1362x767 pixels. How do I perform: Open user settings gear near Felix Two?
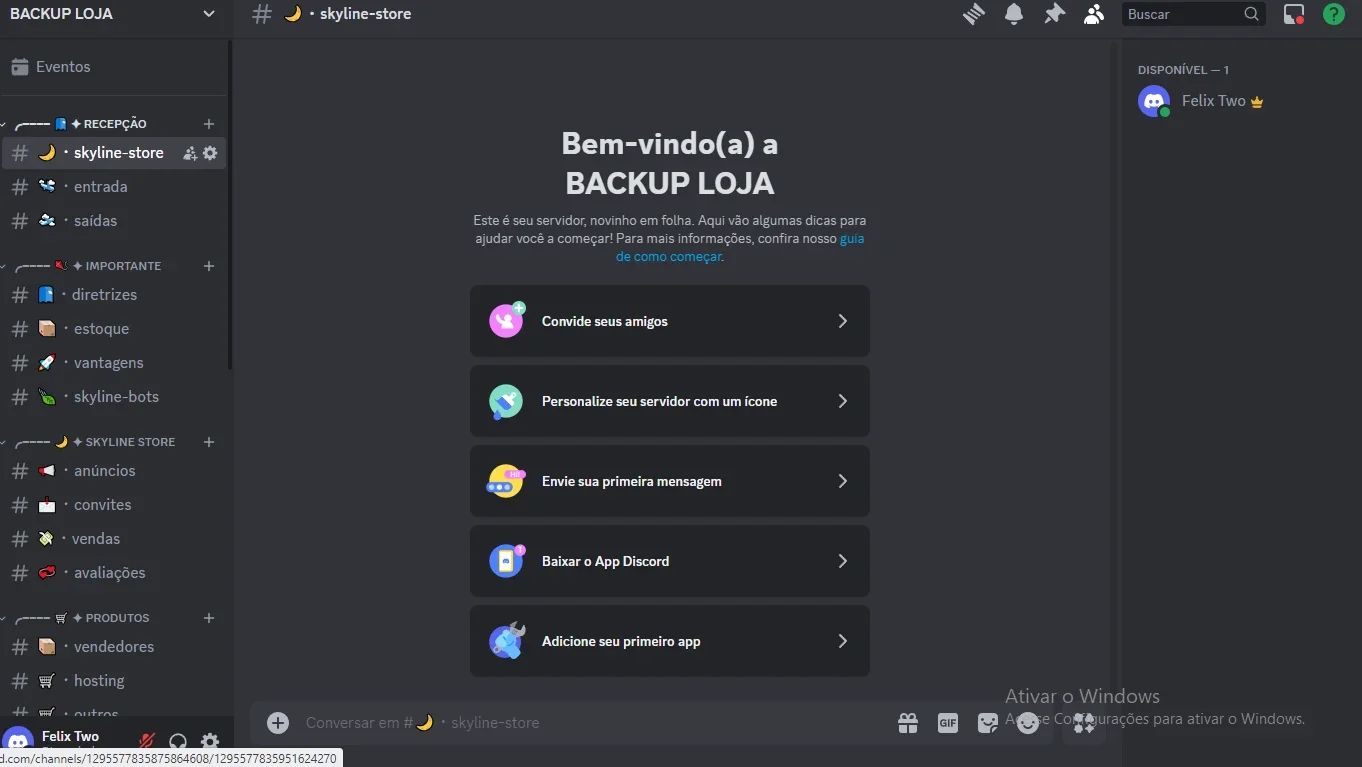(210, 742)
